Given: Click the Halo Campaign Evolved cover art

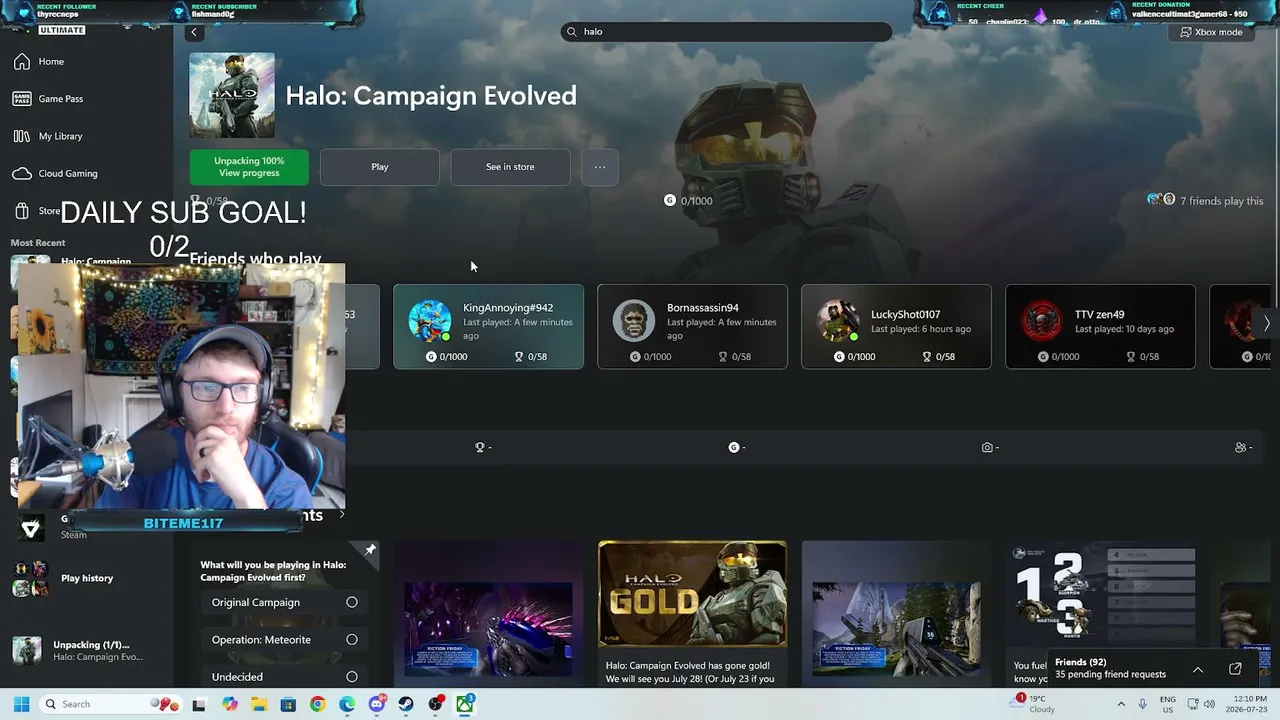Looking at the screenshot, I should pyautogui.click(x=232, y=95).
